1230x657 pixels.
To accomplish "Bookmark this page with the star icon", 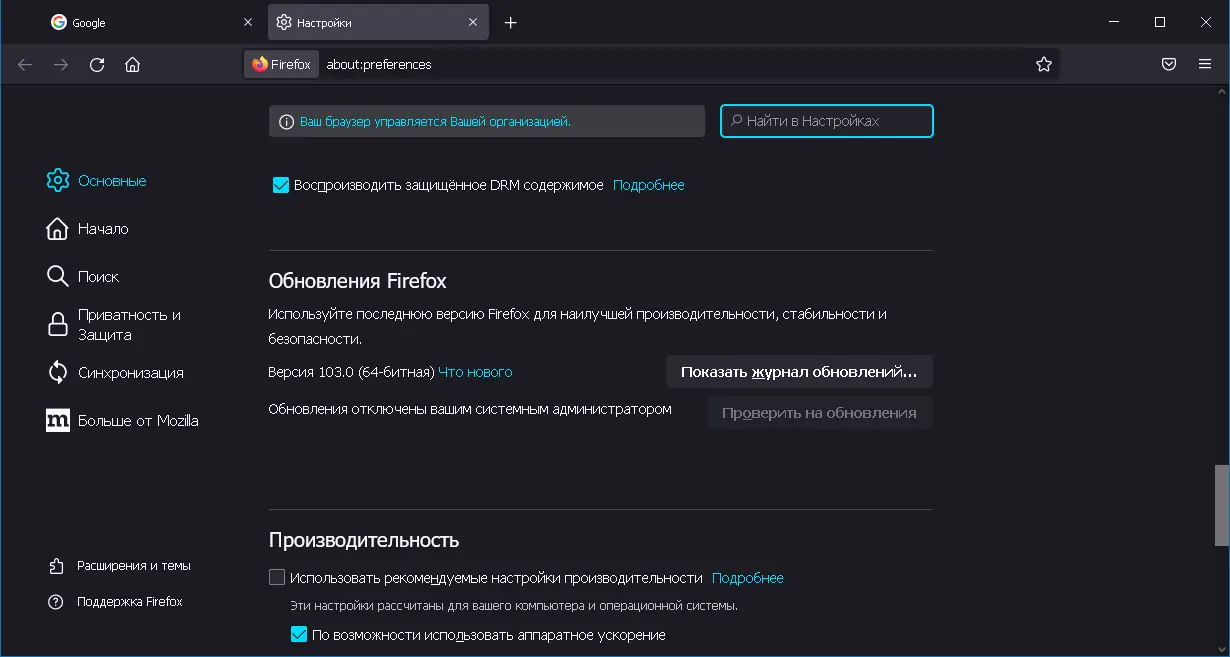I will click(x=1044, y=65).
